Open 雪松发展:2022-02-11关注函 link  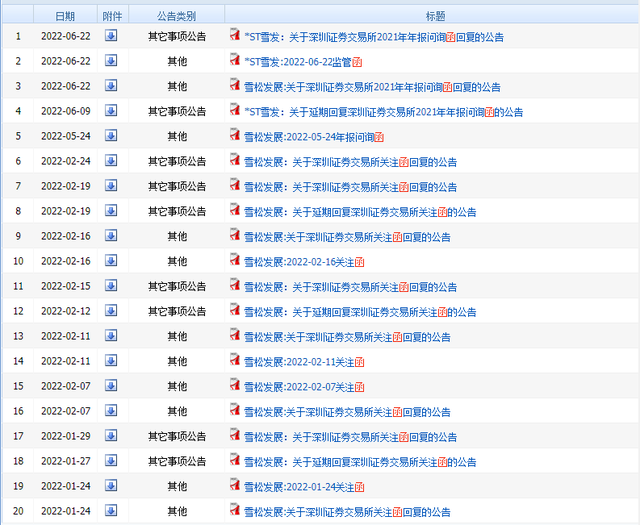(x=304, y=362)
